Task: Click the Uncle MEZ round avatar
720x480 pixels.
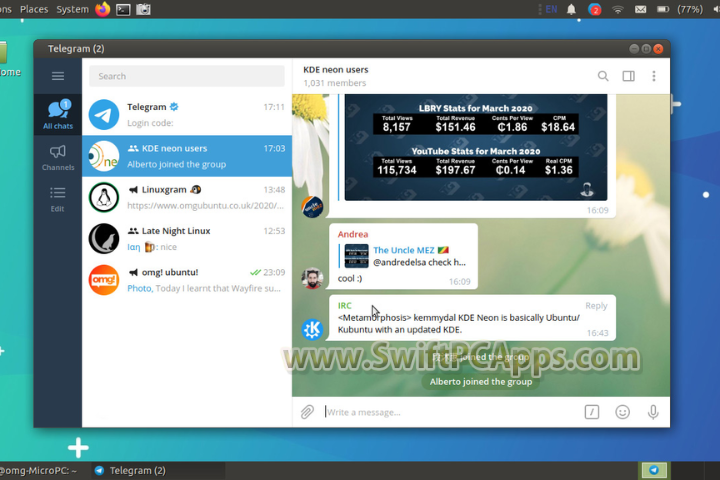Action: (x=312, y=207)
